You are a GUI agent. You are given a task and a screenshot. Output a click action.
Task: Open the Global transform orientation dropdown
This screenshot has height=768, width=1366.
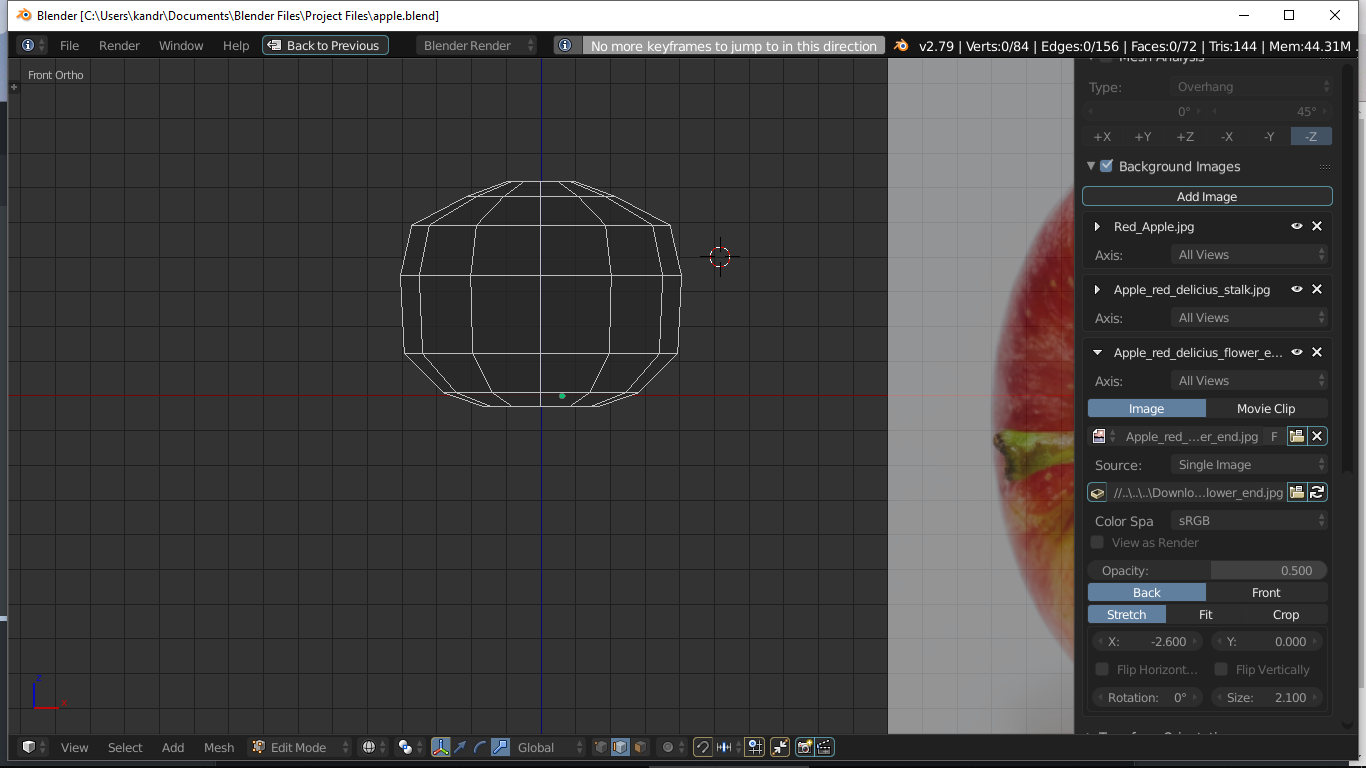(x=548, y=747)
